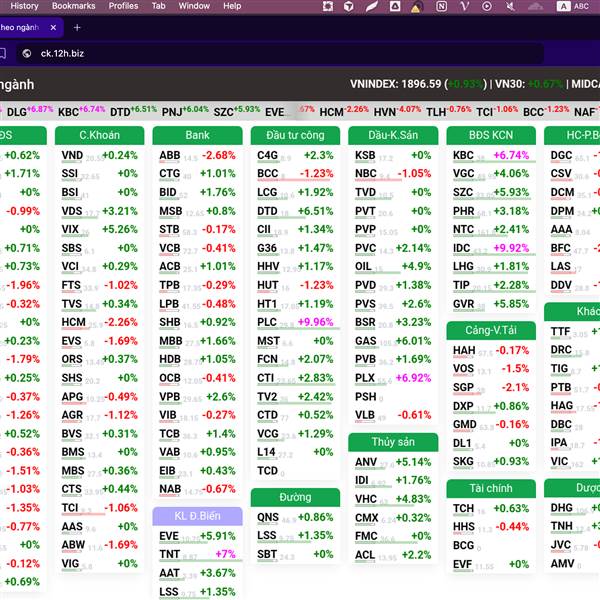This screenshot has width=600, height=600.
Task: Select PLX +6.92% stock row
Action: coord(393,378)
